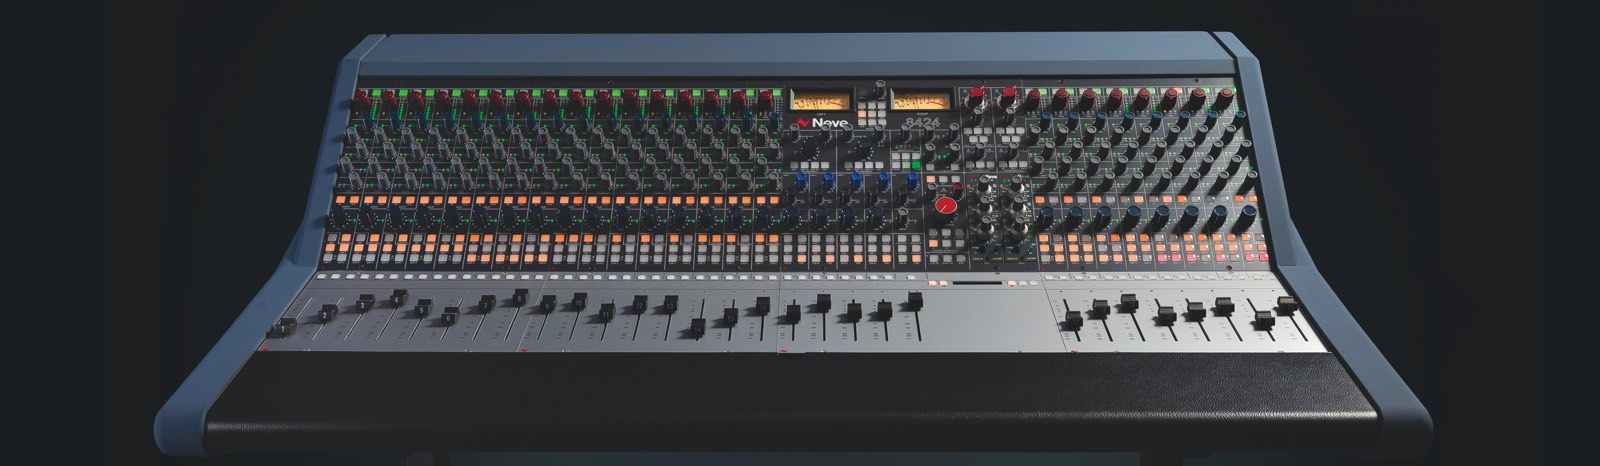The image size is (1600, 466).
Task: Click channel fader number 11
Action: (607, 312)
